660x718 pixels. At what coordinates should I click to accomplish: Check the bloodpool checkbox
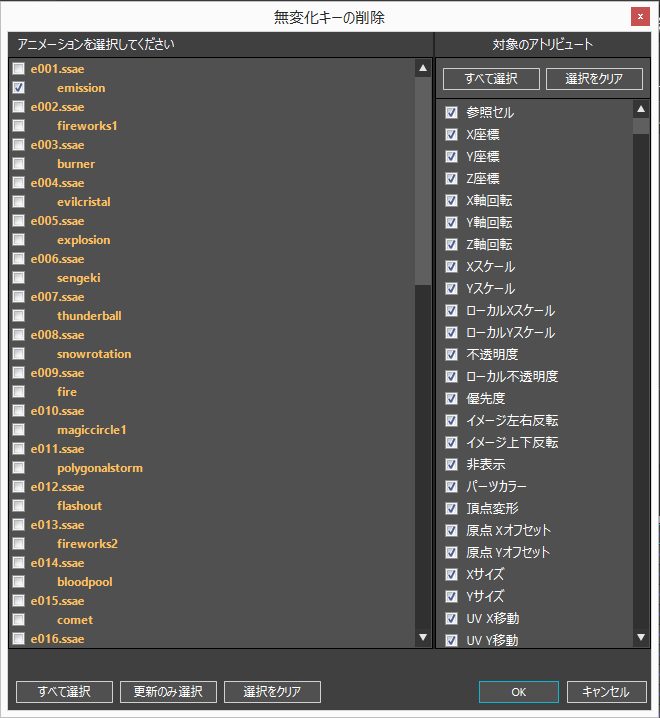pyautogui.click(x=18, y=582)
